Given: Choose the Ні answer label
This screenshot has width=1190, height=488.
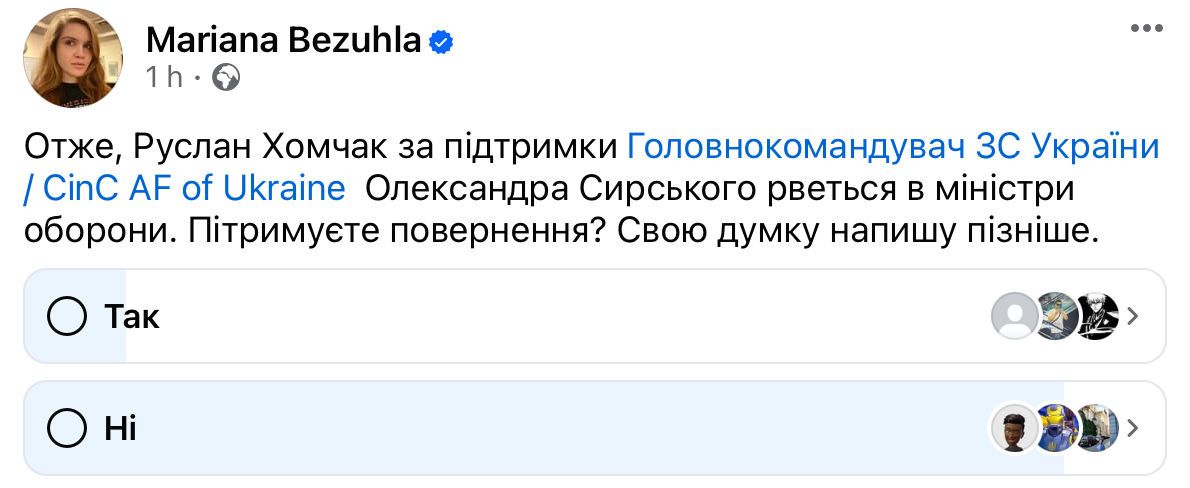Looking at the screenshot, I should tap(121, 429).
